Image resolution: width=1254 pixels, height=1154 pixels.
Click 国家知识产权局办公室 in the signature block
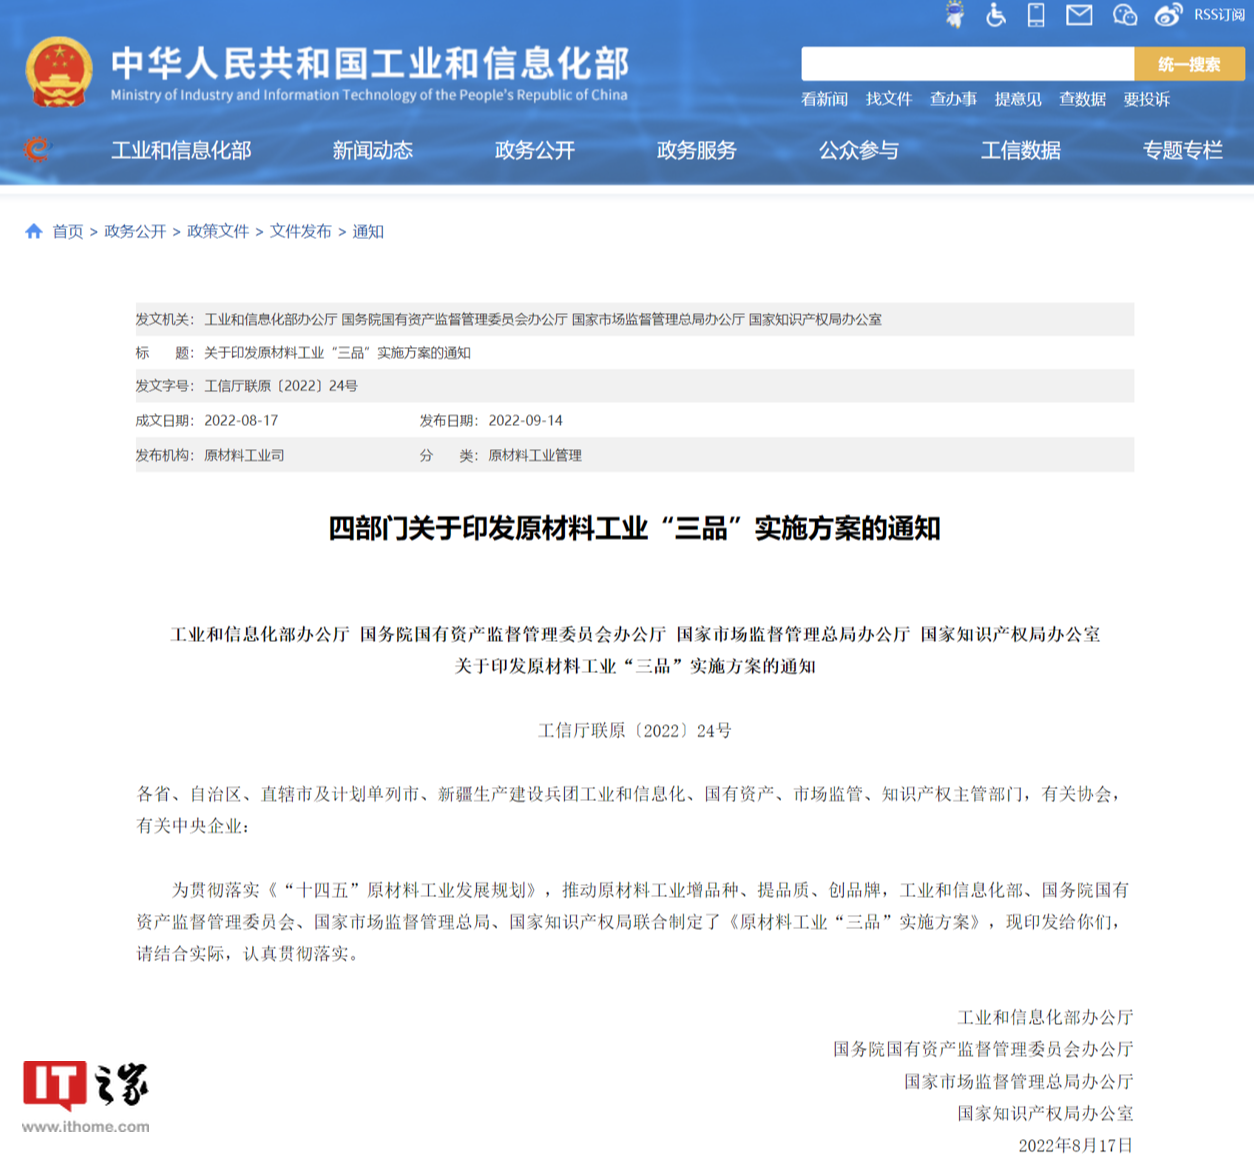click(1045, 1113)
